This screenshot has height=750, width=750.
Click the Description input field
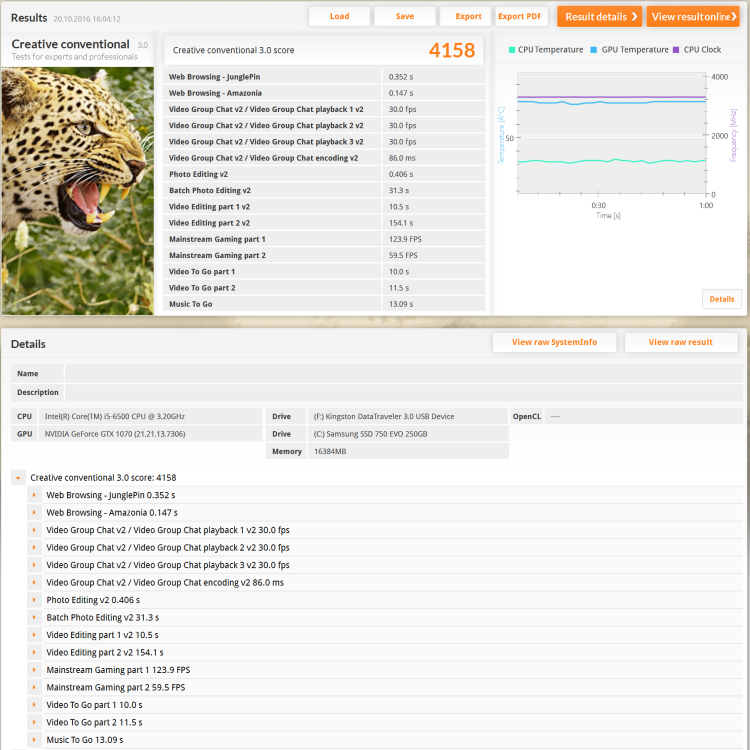point(404,392)
